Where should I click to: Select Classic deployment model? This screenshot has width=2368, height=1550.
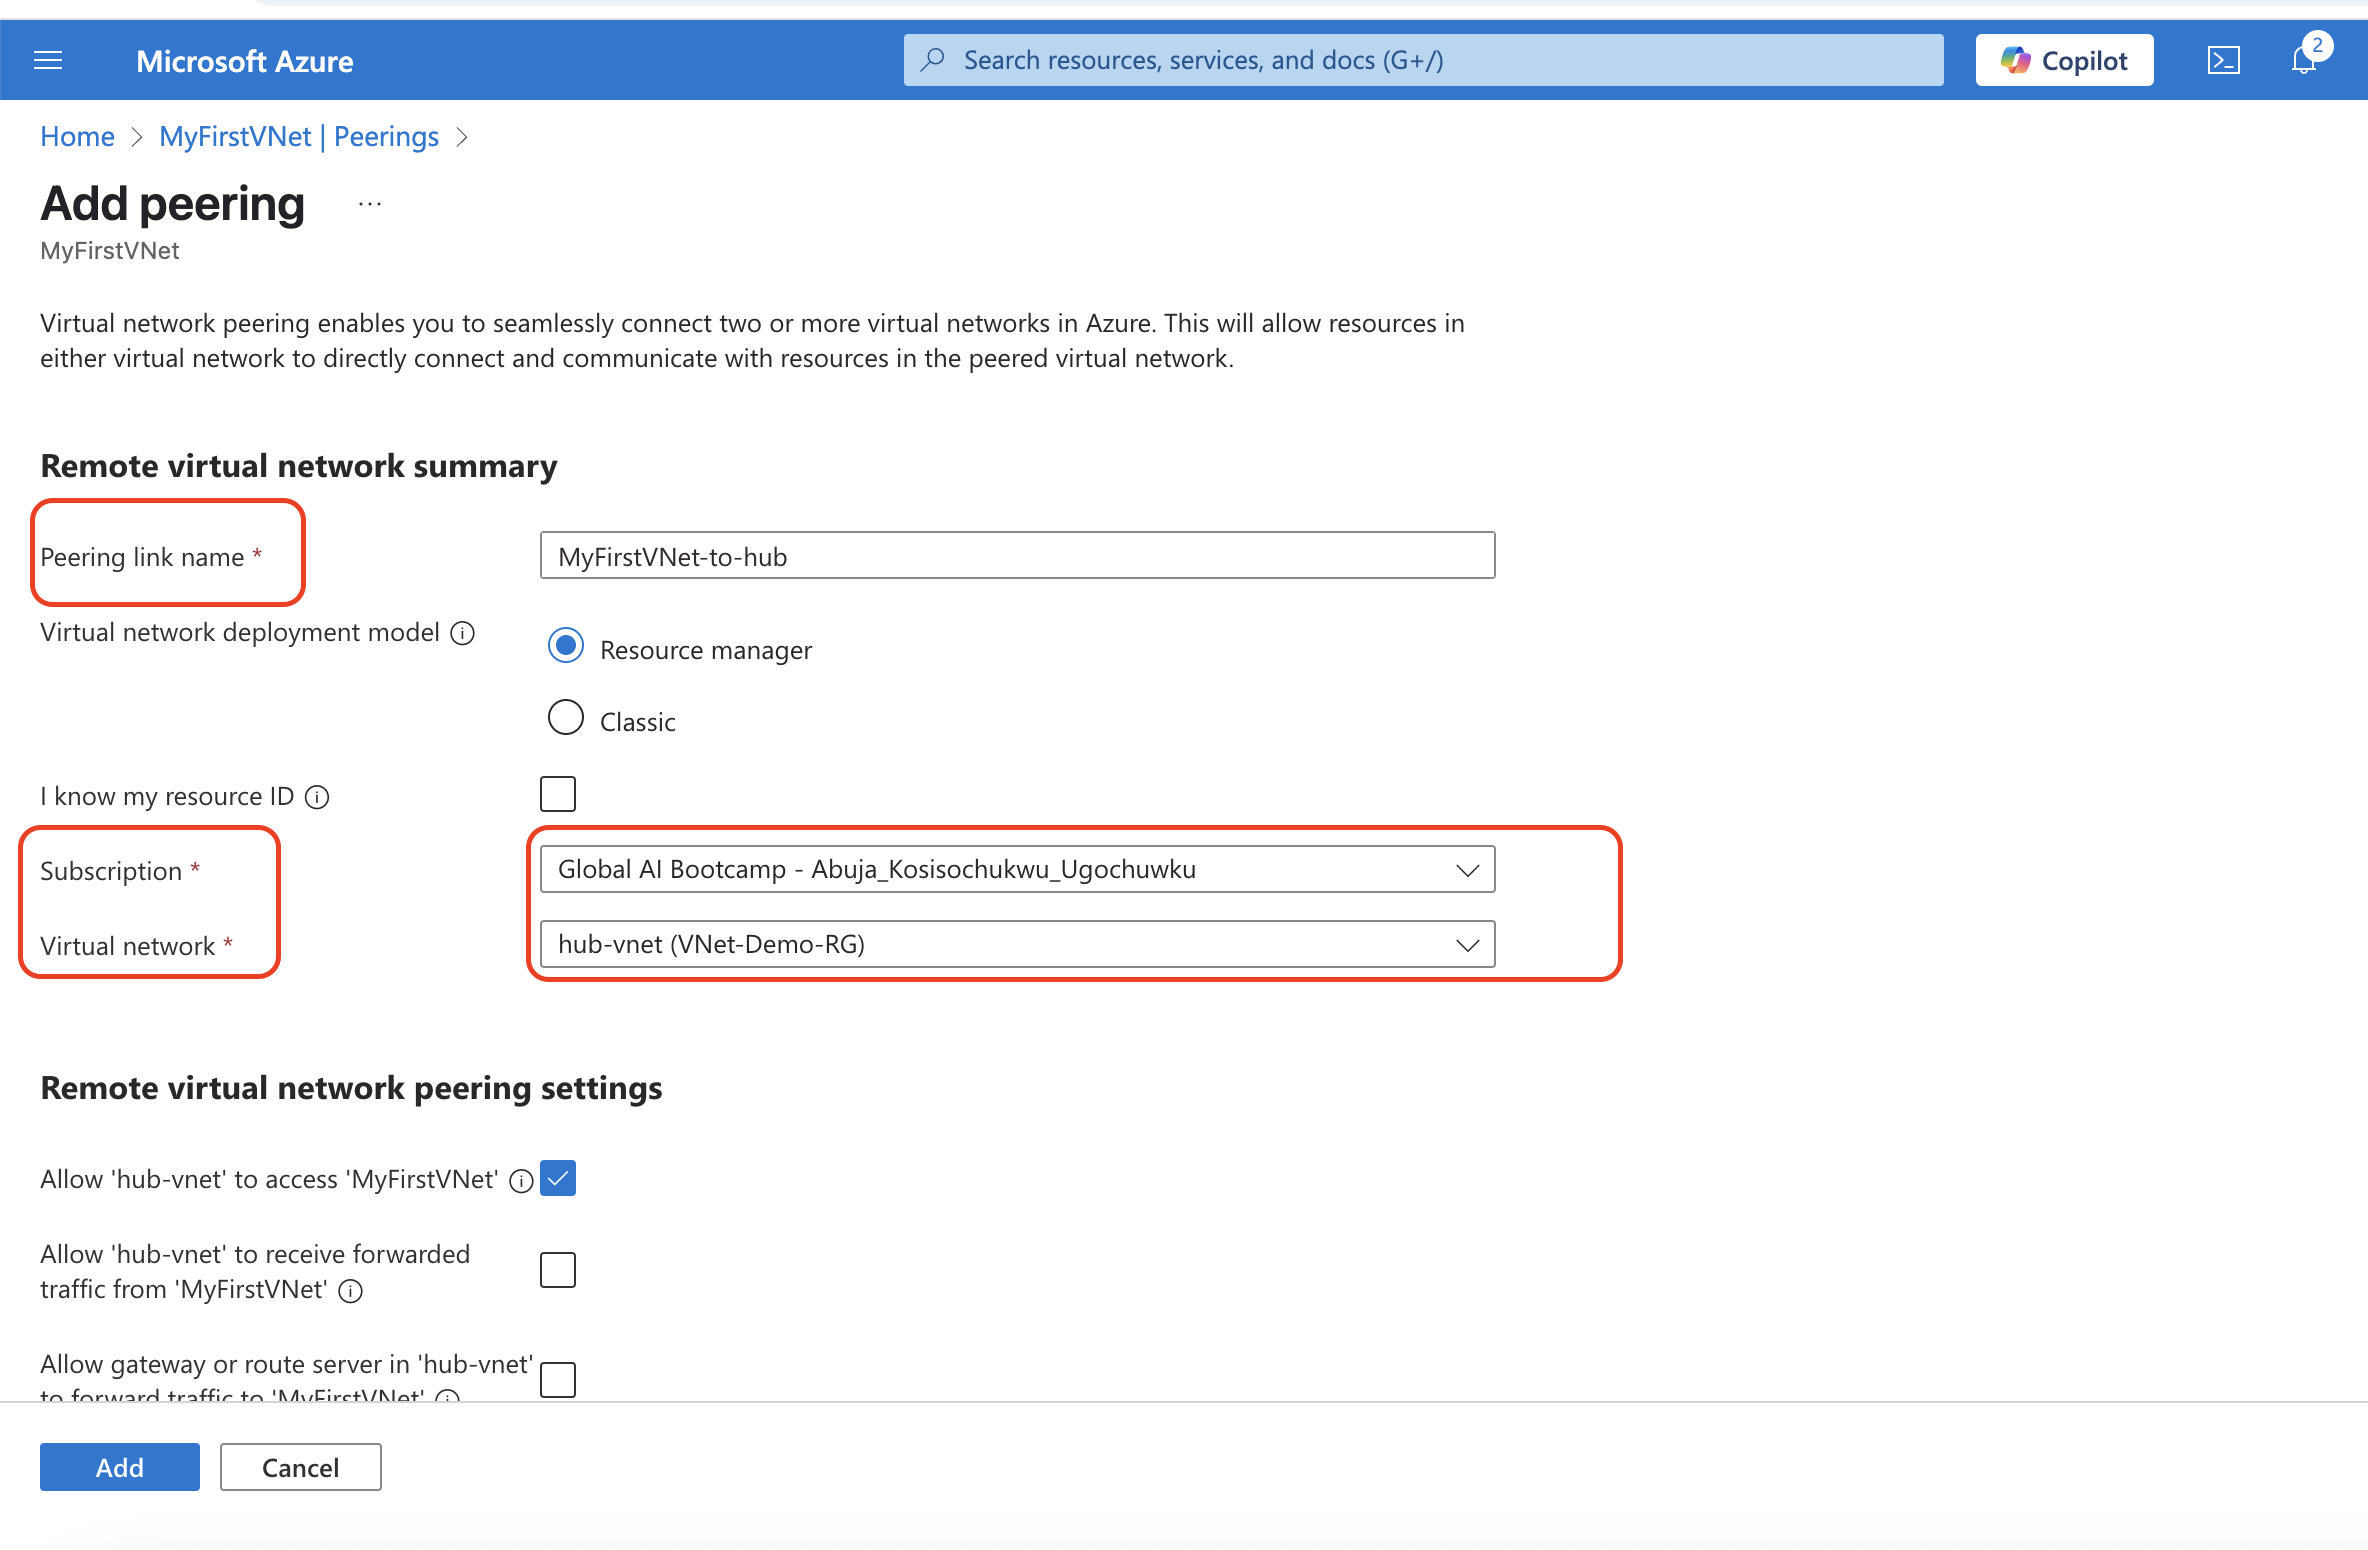click(x=566, y=718)
